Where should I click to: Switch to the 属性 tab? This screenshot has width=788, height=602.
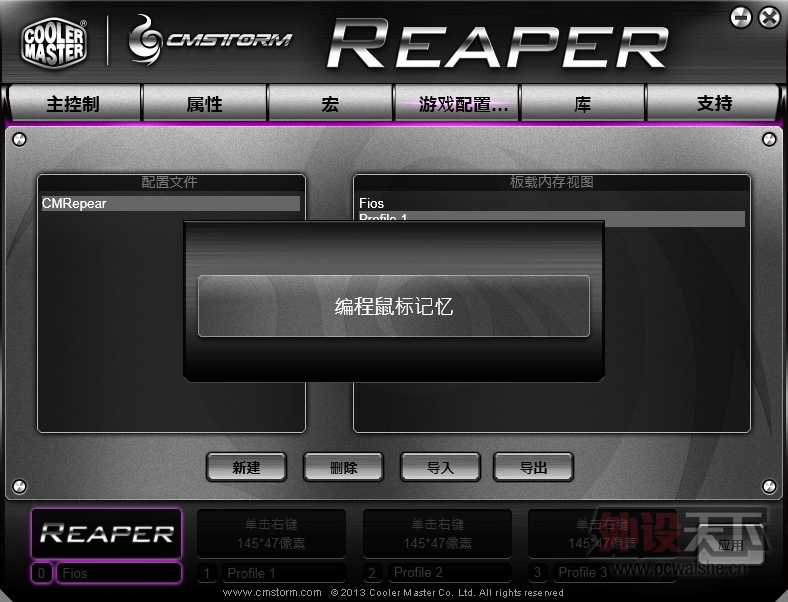pos(205,104)
